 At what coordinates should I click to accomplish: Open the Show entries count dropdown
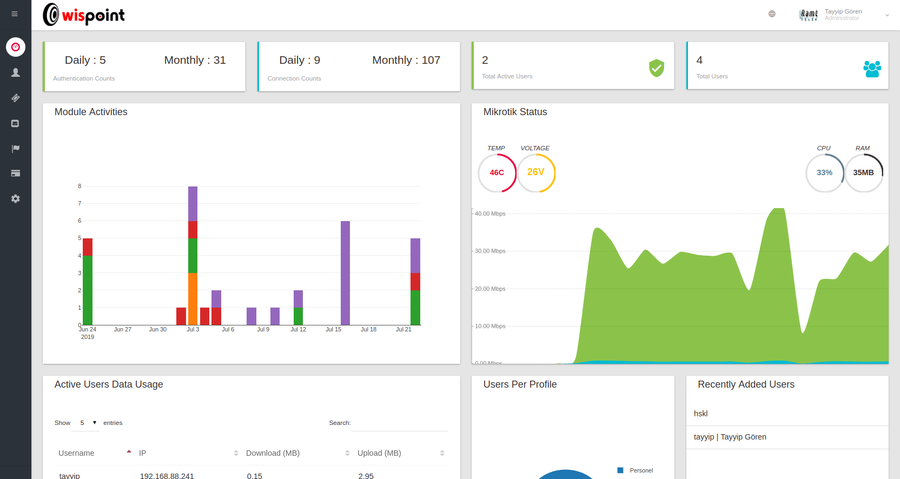click(86, 423)
